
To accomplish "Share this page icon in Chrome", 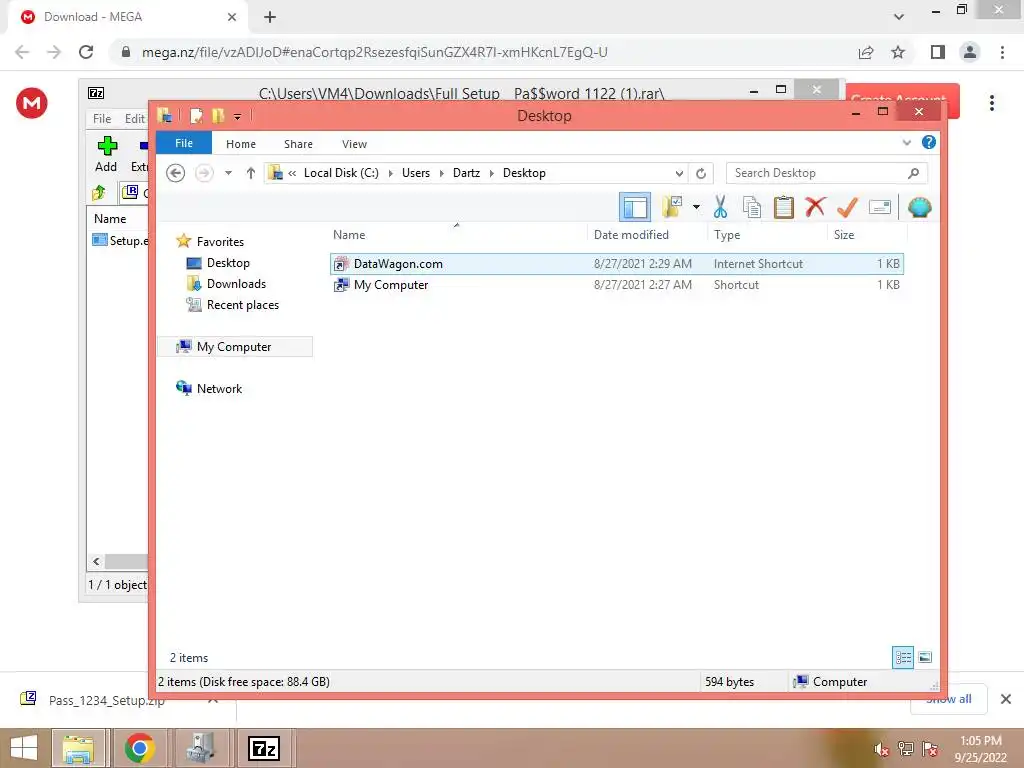I will pos(865,52).
